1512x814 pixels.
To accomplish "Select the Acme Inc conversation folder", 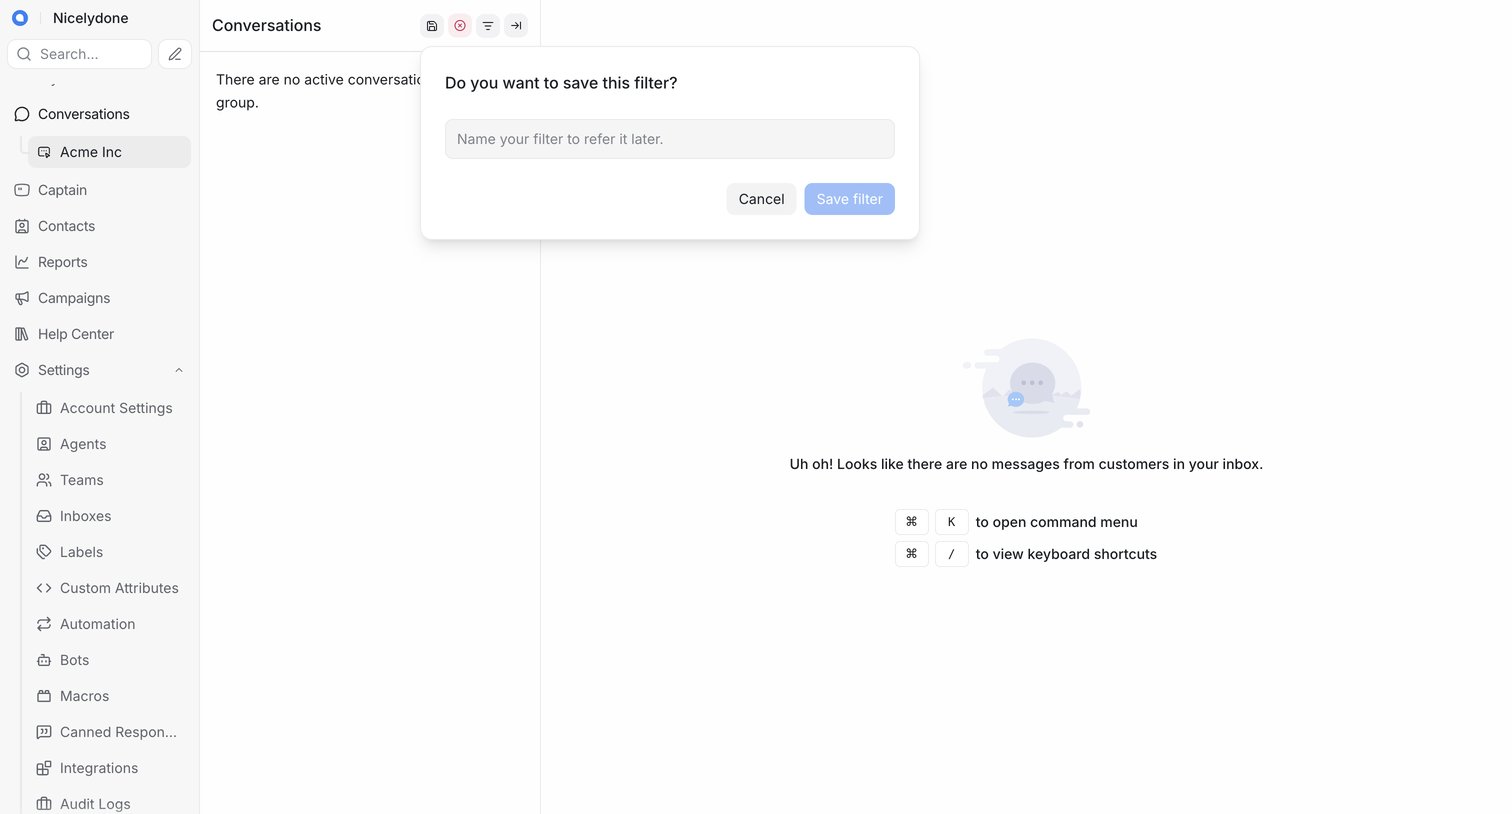I will [x=109, y=152].
